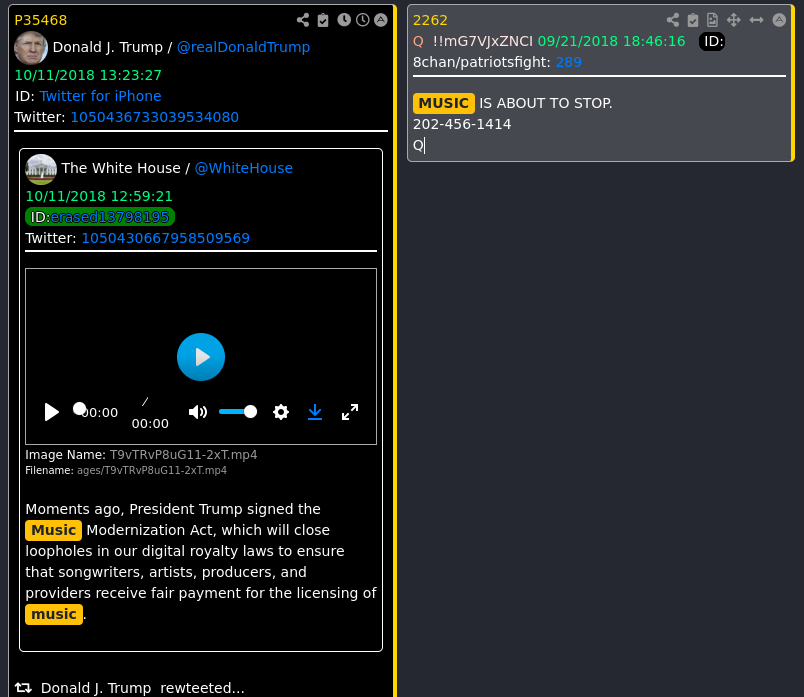Play video with large blue center button

(x=201, y=357)
